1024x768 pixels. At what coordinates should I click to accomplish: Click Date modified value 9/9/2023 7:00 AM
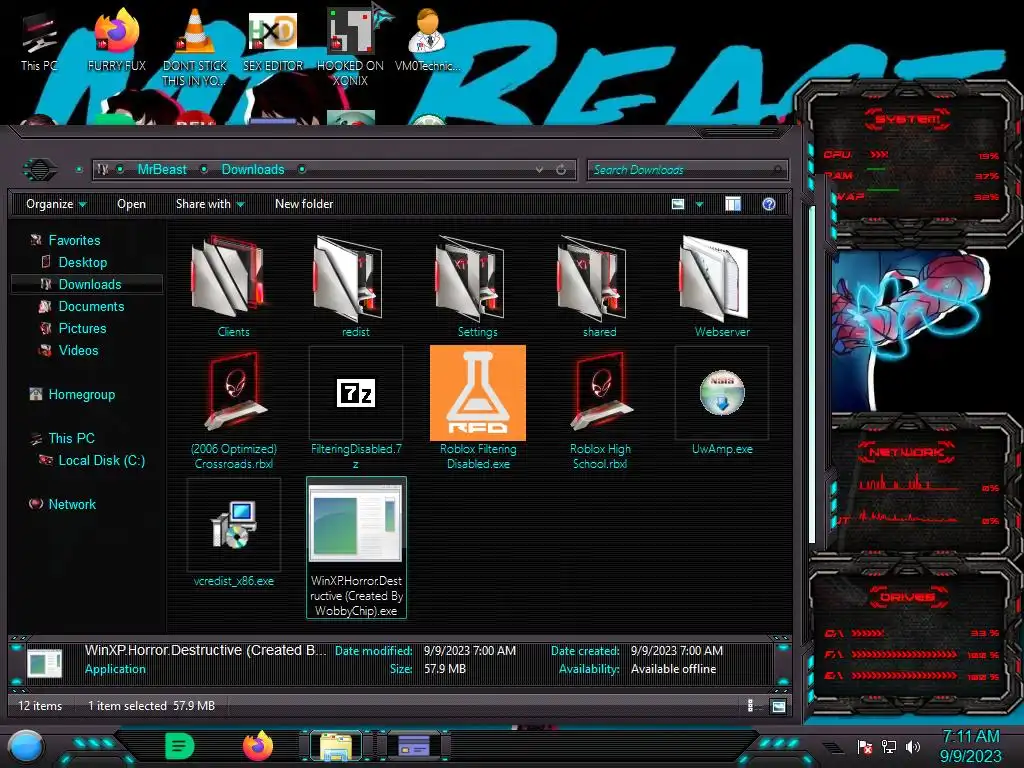[470, 651]
